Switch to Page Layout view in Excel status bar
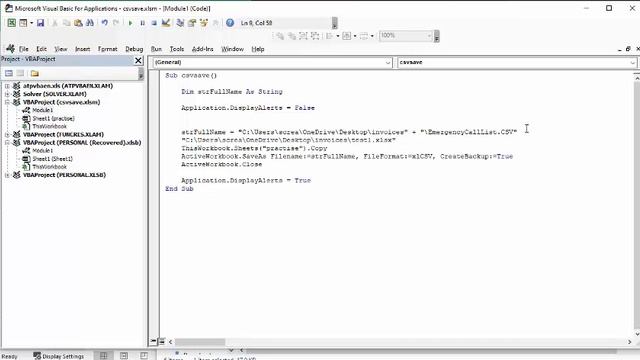Viewport: 640px width, 360px height. coord(124,356)
